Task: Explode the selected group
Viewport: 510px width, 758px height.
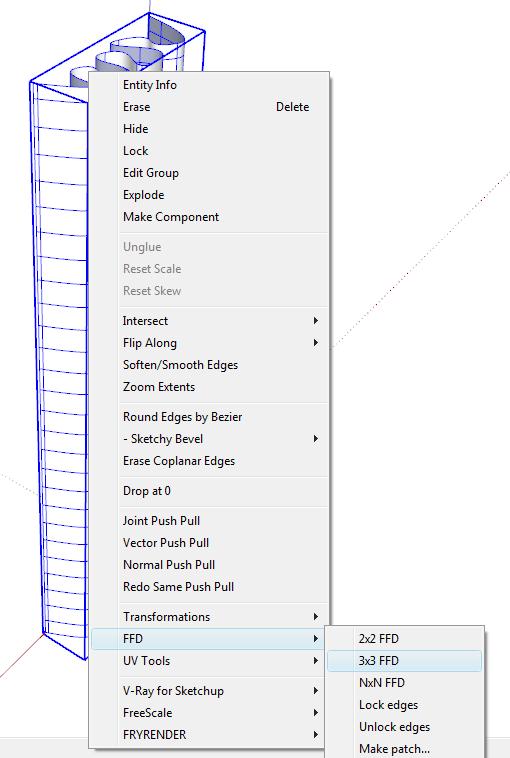Action: pyautogui.click(x=210, y=195)
